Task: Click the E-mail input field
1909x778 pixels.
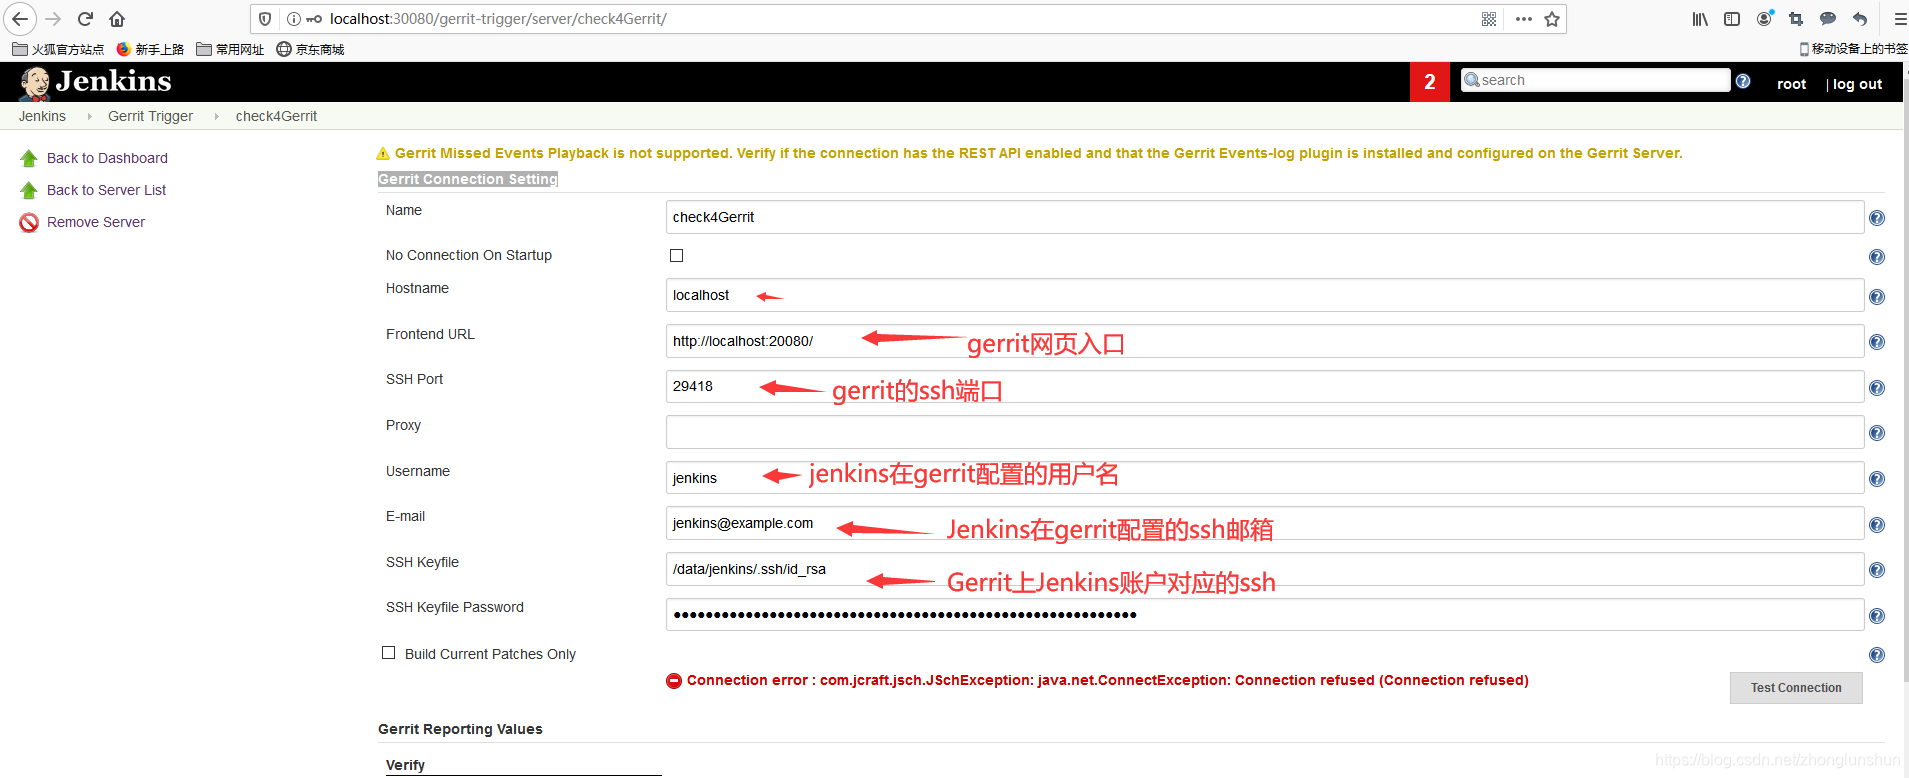Action: click(1265, 523)
